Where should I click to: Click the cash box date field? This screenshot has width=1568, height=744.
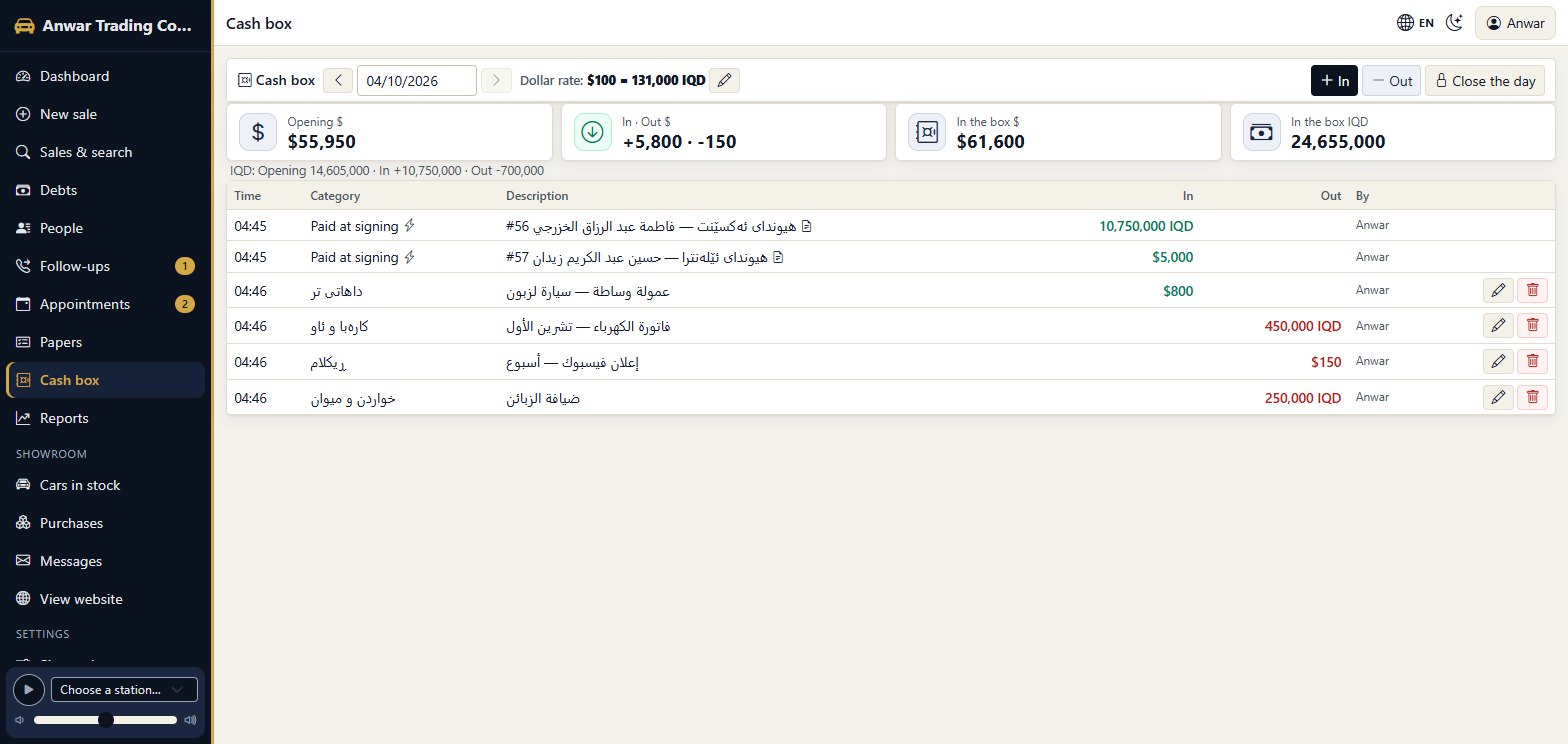pos(417,81)
